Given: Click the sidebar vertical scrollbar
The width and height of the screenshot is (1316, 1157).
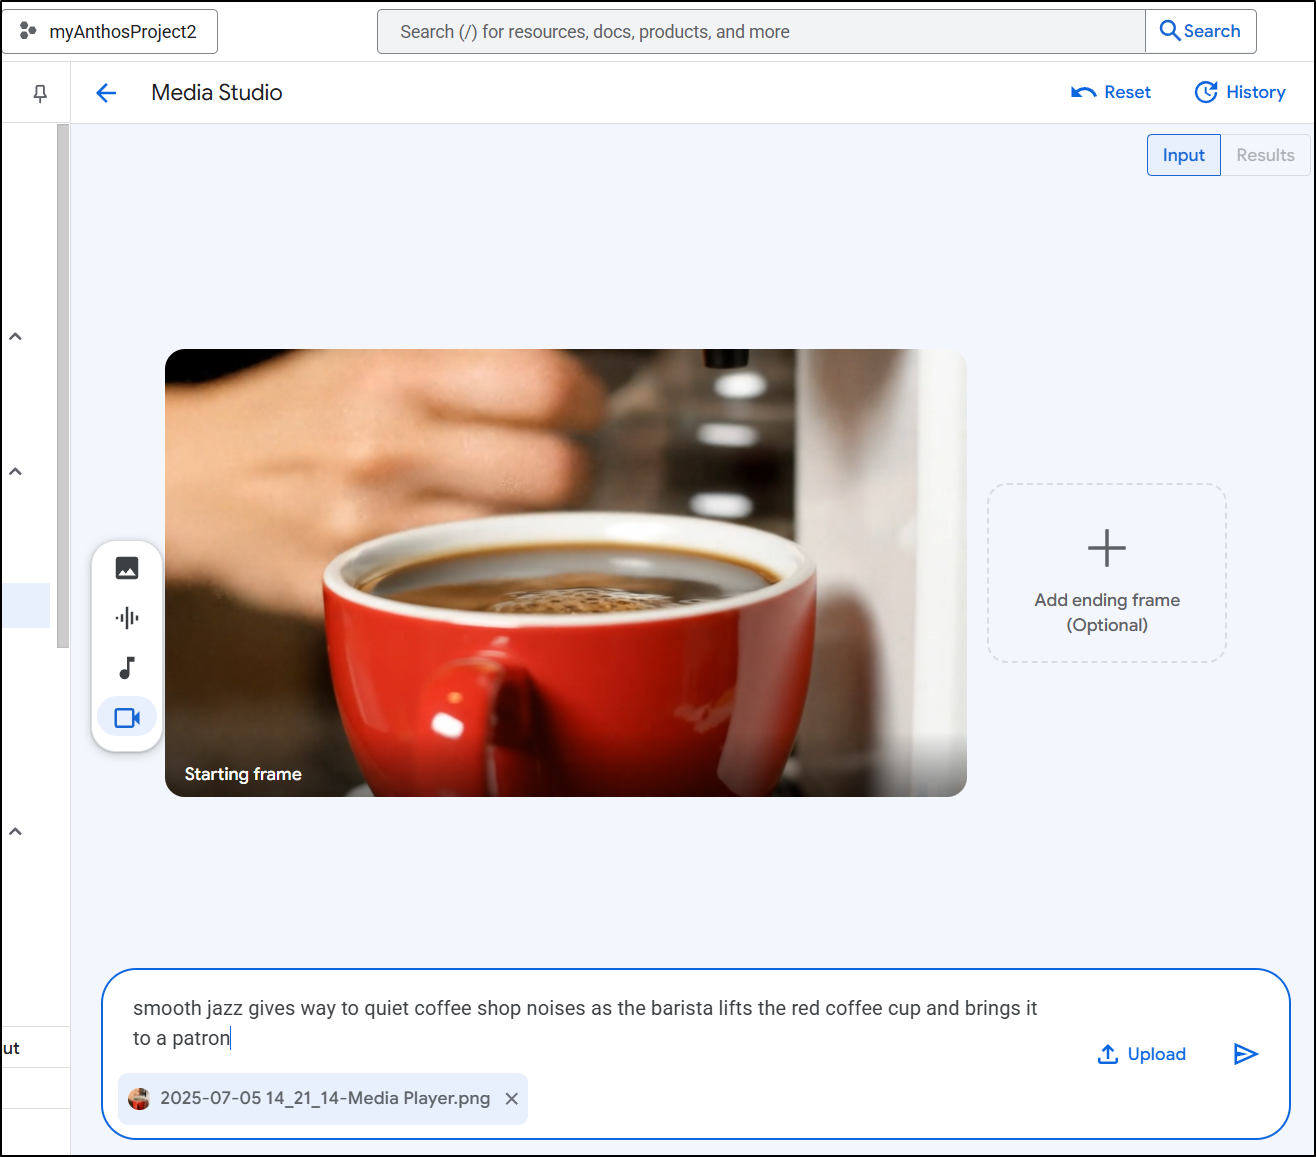Looking at the screenshot, I should pos(63,386).
